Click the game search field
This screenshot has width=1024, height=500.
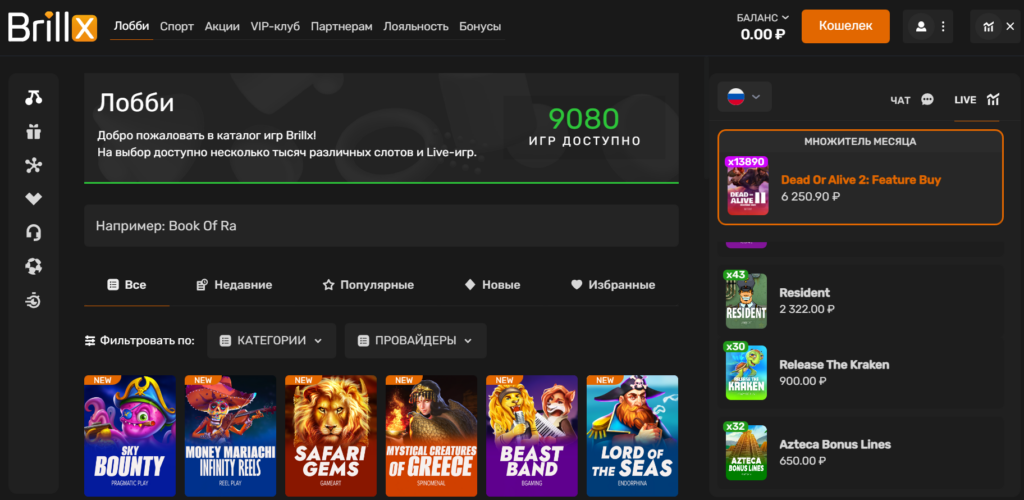[x=381, y=227]
